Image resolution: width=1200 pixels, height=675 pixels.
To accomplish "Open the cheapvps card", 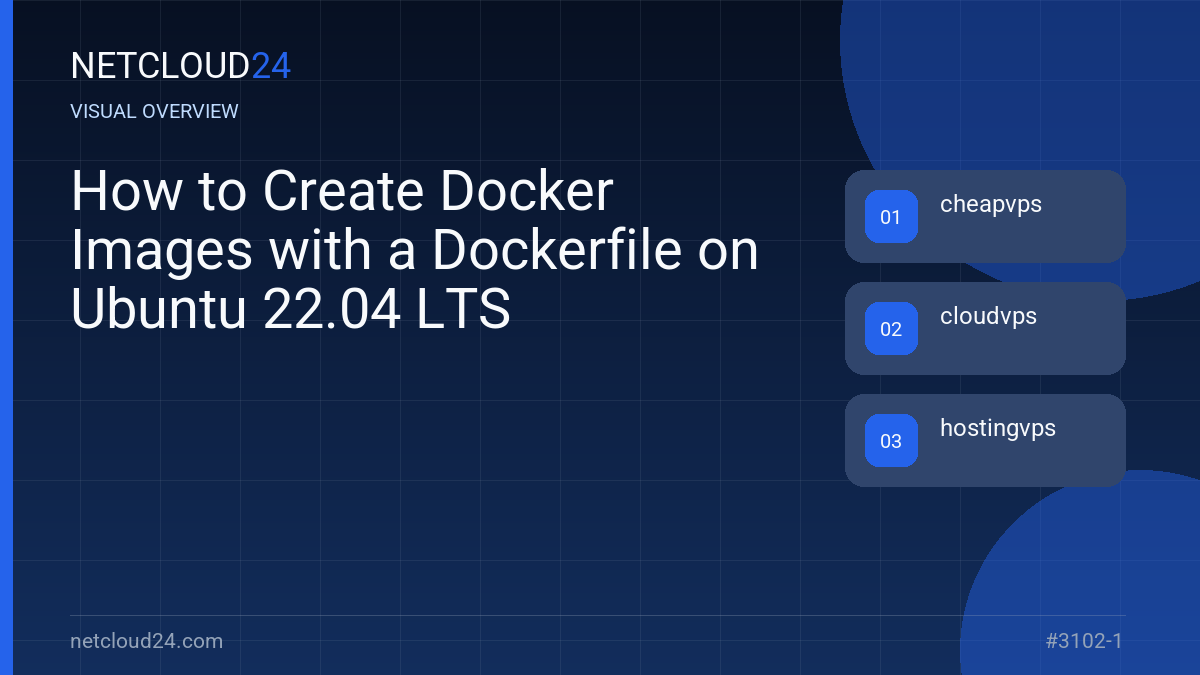I will [x=985, y=216].
